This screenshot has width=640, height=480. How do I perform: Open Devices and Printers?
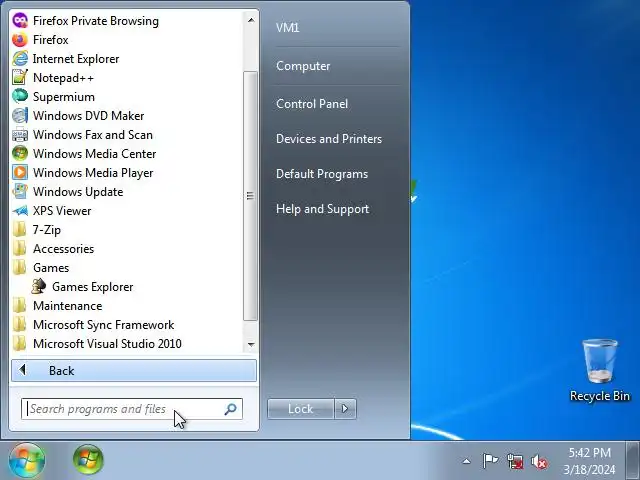(329, 139)
